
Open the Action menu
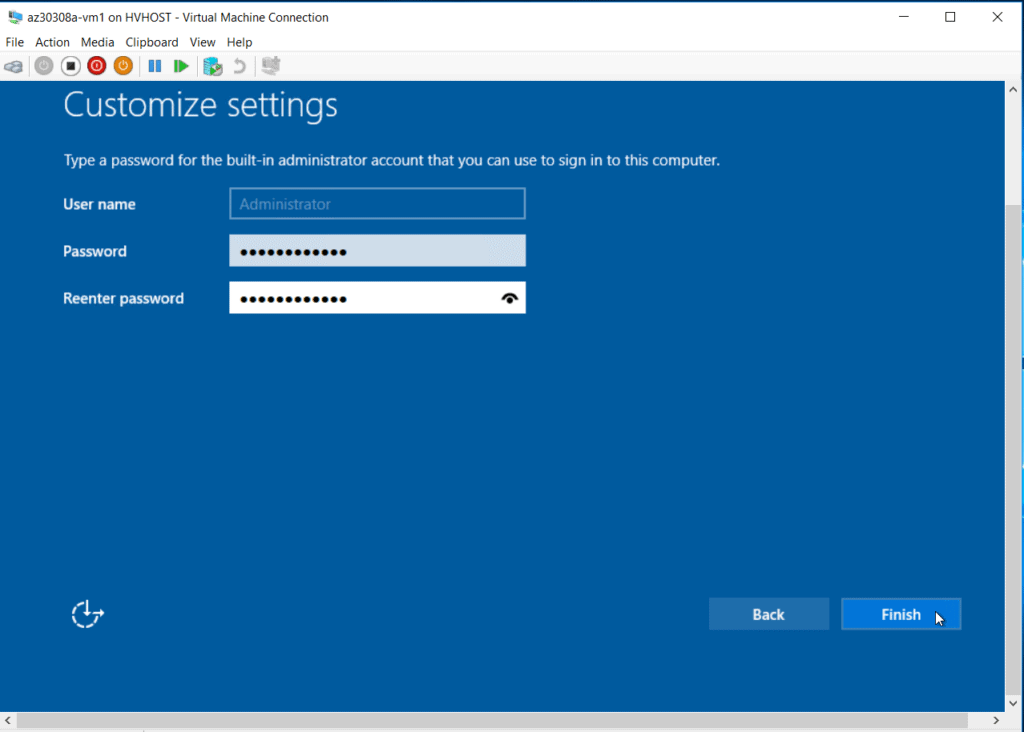point(52,42)
